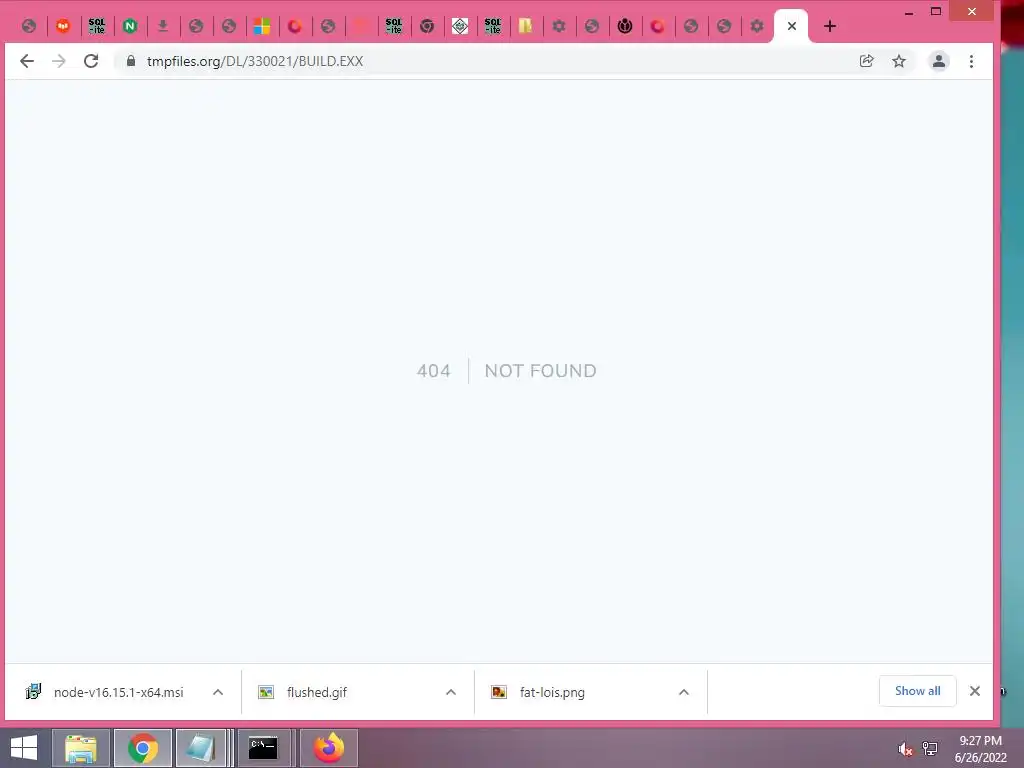This screenshot has width=1024, height=768.
Task: Switch to the Microsoft logo tab
Action: coord(262,26)
